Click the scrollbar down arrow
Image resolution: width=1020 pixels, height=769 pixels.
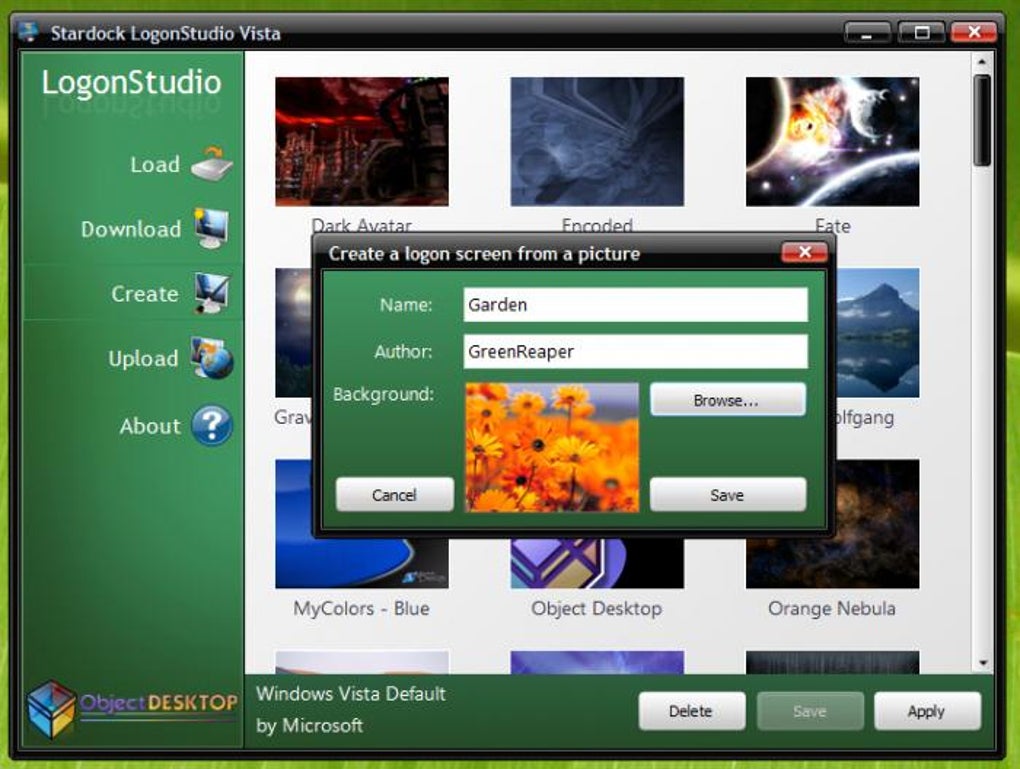tap(982, 663)
